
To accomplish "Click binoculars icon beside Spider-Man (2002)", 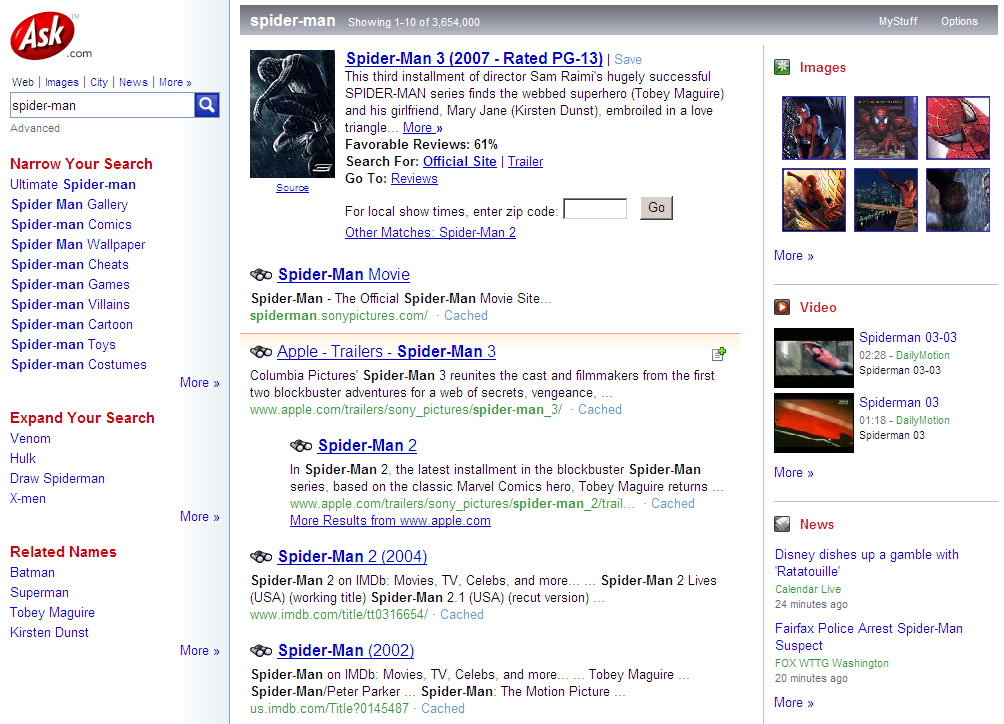I will 261,651.
